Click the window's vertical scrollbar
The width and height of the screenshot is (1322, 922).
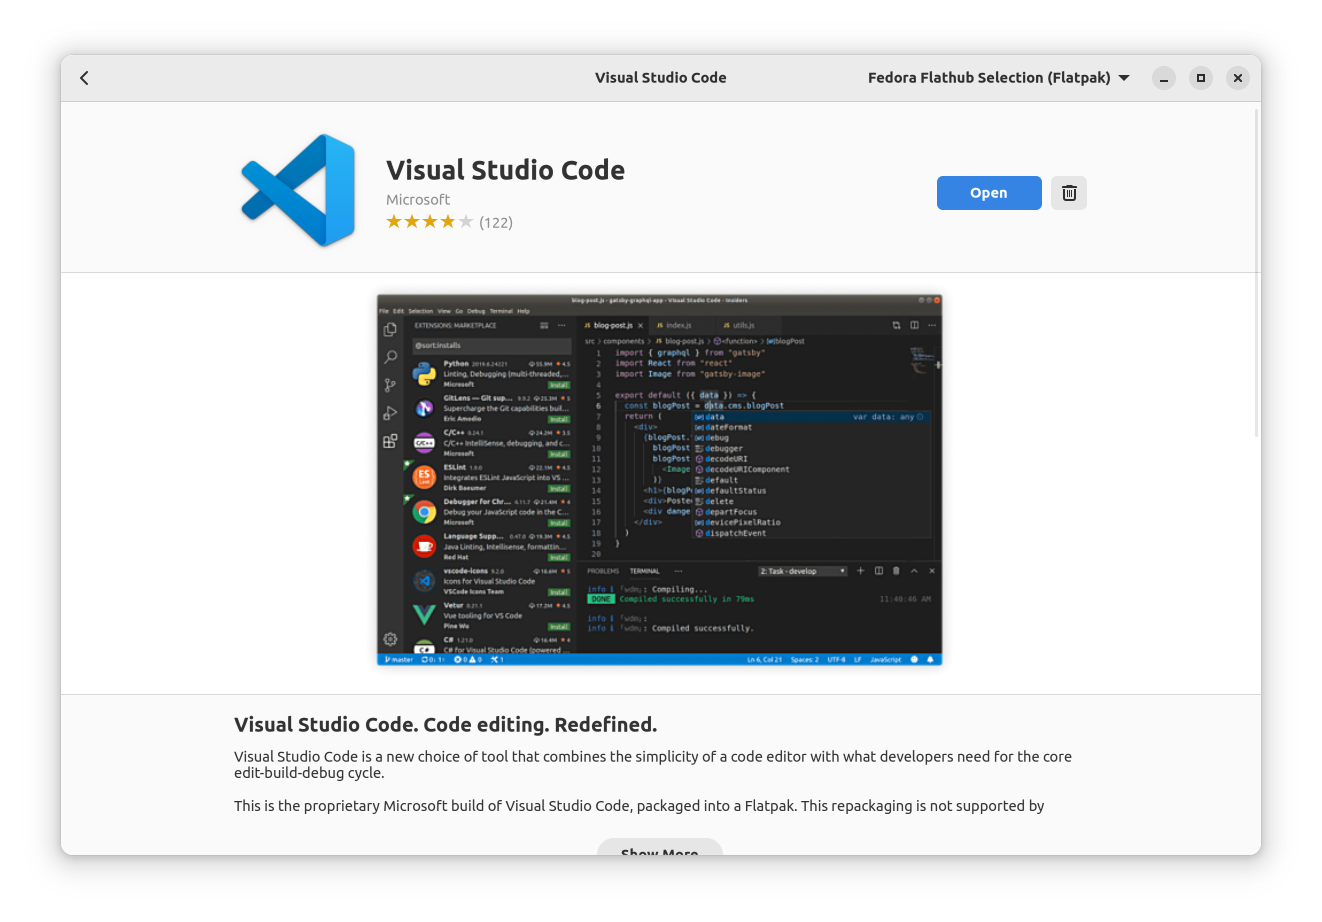click(x=1257, y=272)
